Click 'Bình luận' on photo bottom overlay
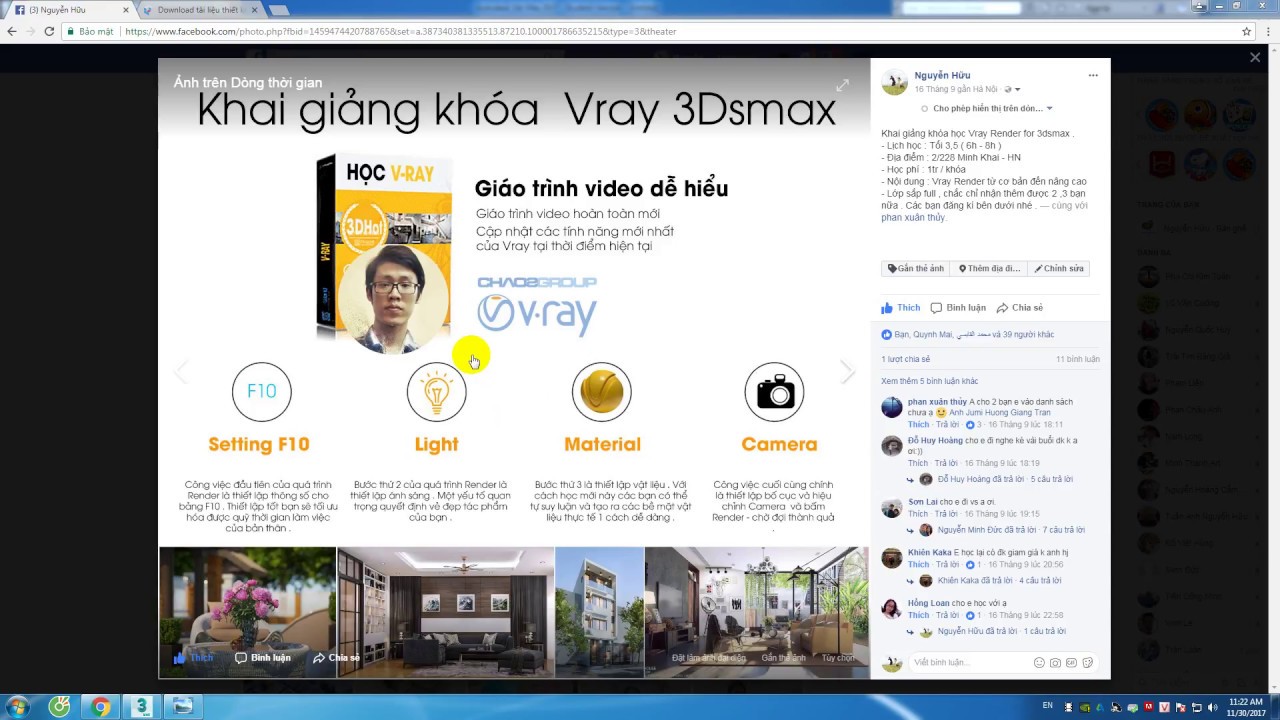 pyautogui.click(x=263, y=658)
